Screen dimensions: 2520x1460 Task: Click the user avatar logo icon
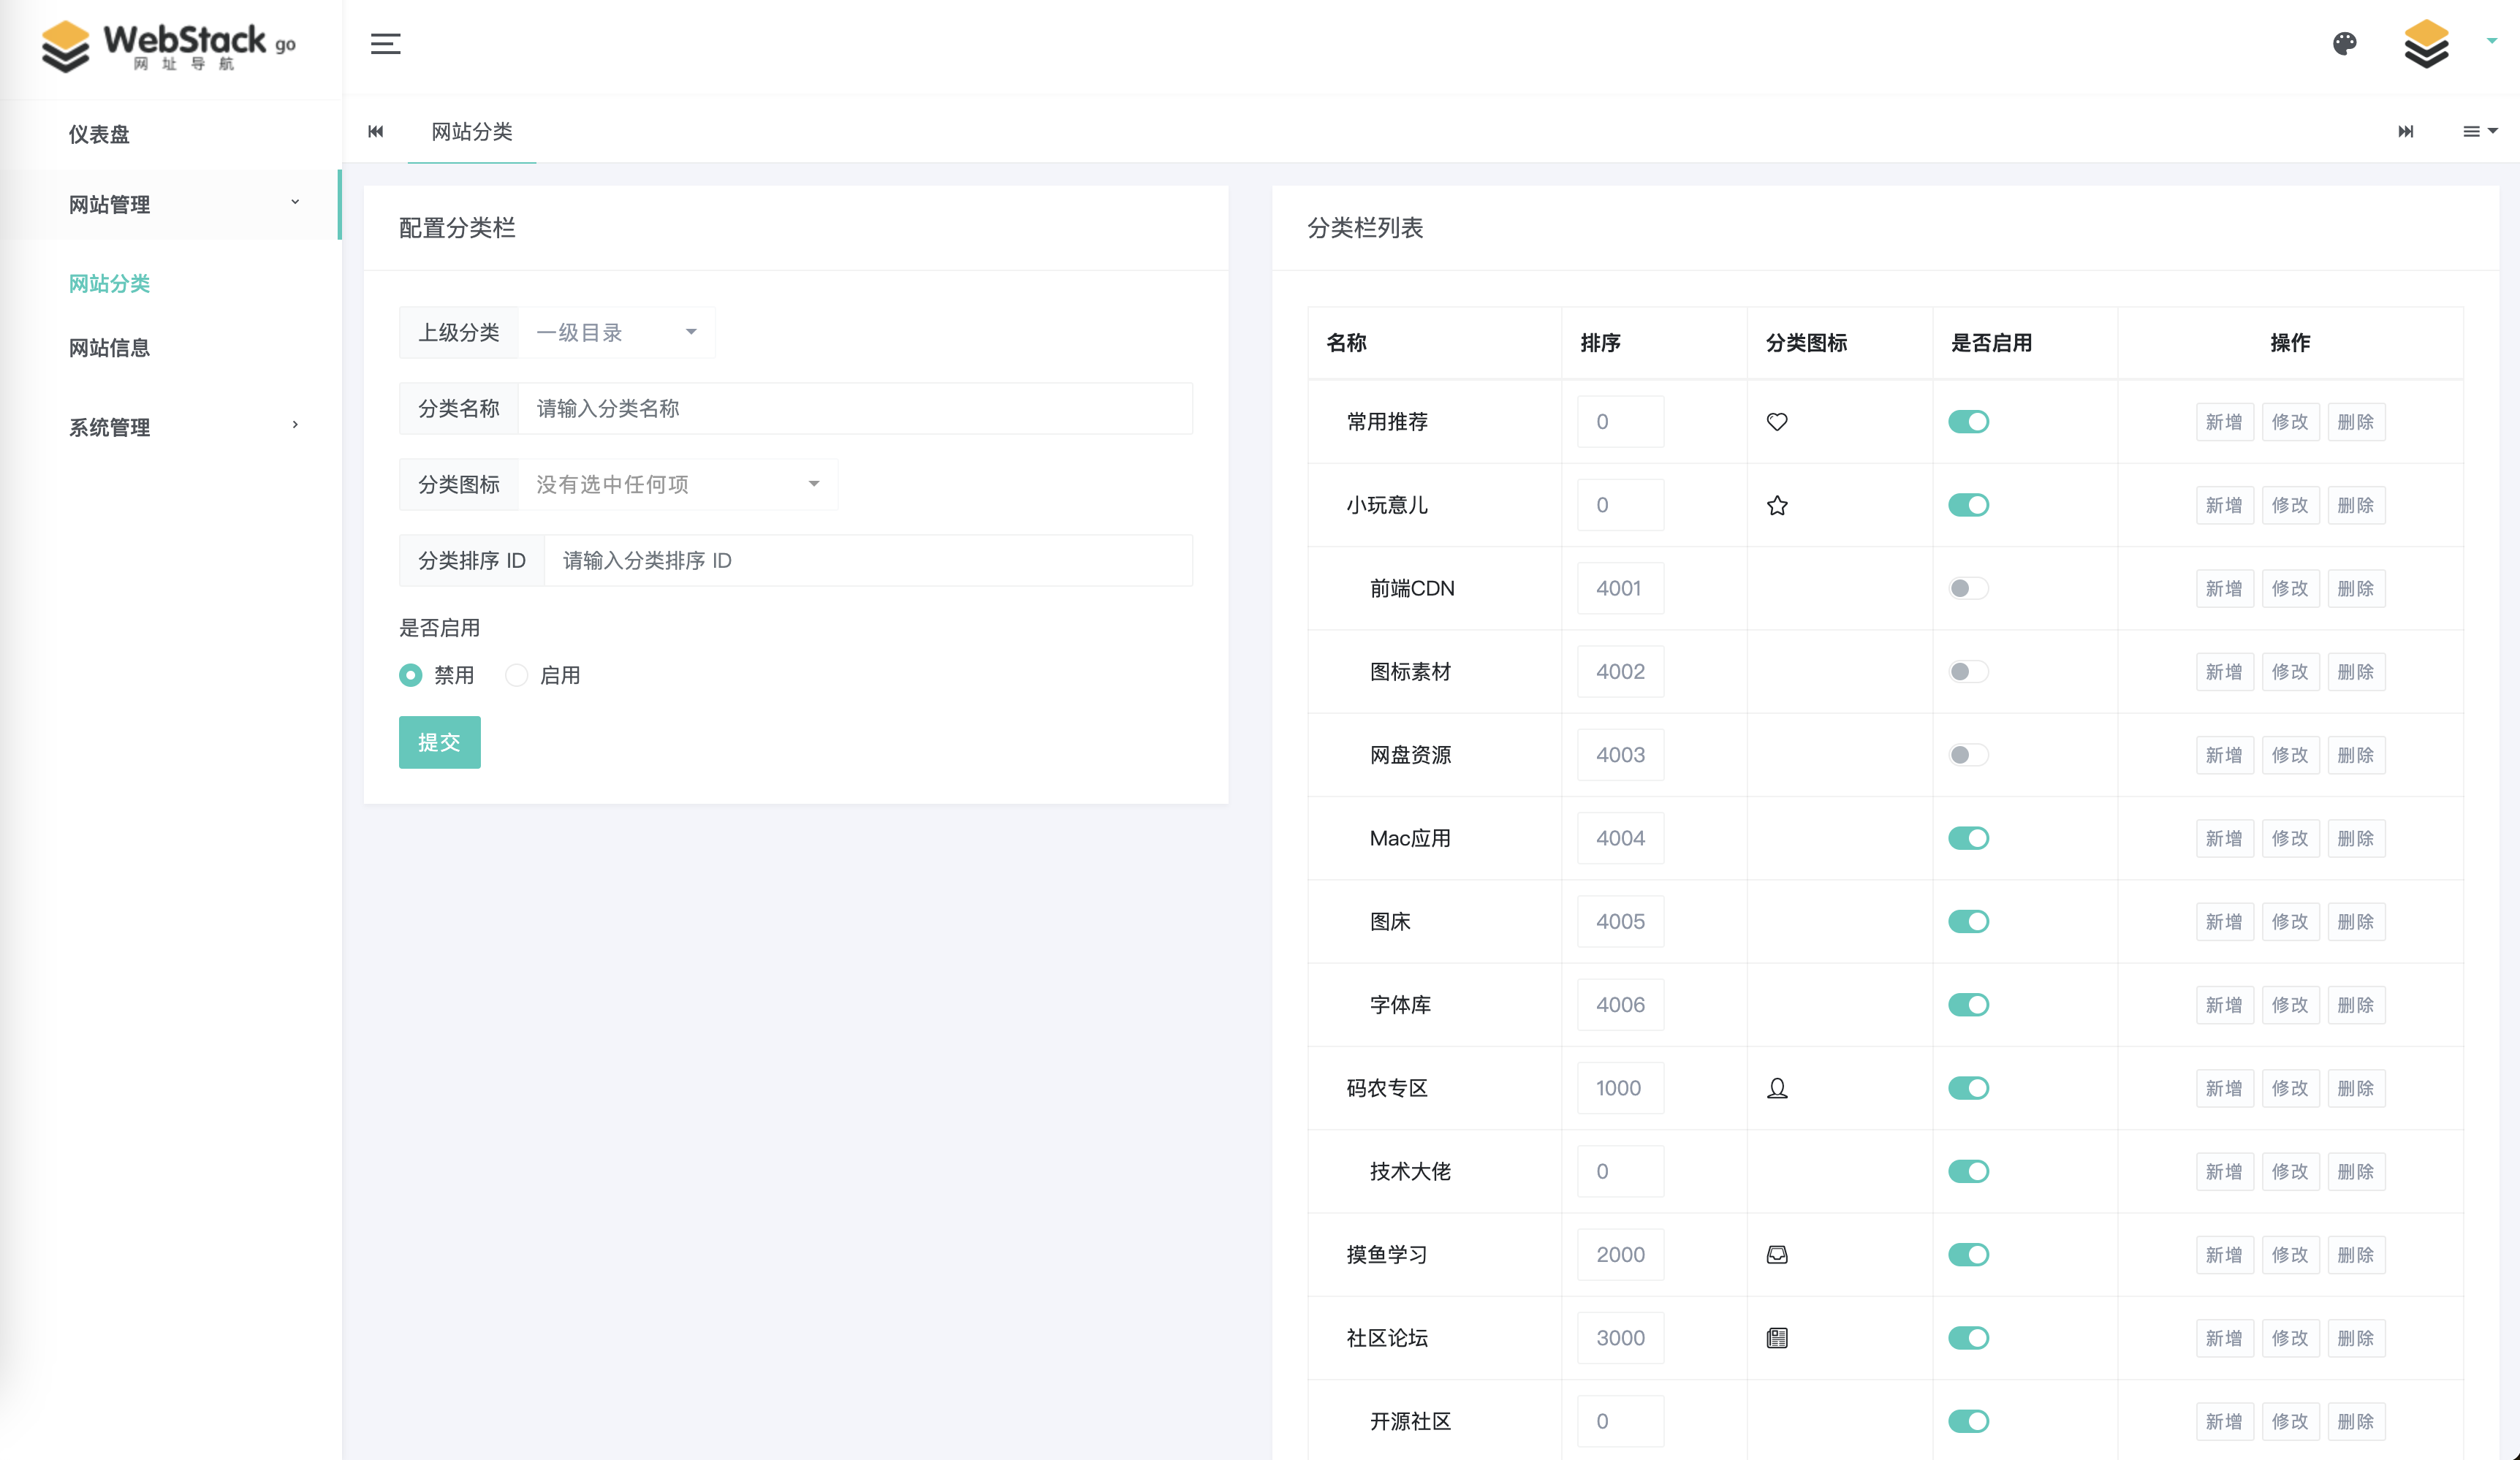coord(2426,44)
